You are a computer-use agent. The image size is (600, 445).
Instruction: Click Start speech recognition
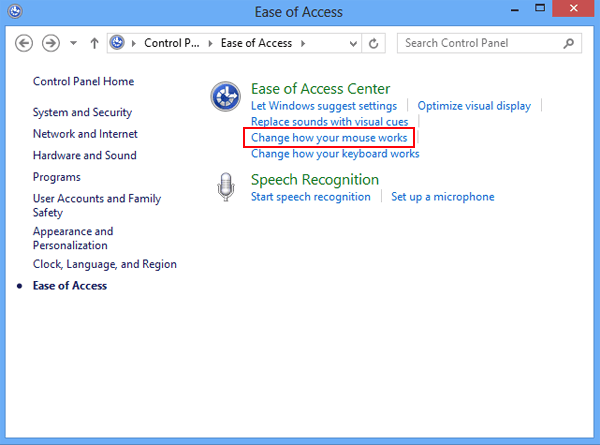(x=310, y=197)
